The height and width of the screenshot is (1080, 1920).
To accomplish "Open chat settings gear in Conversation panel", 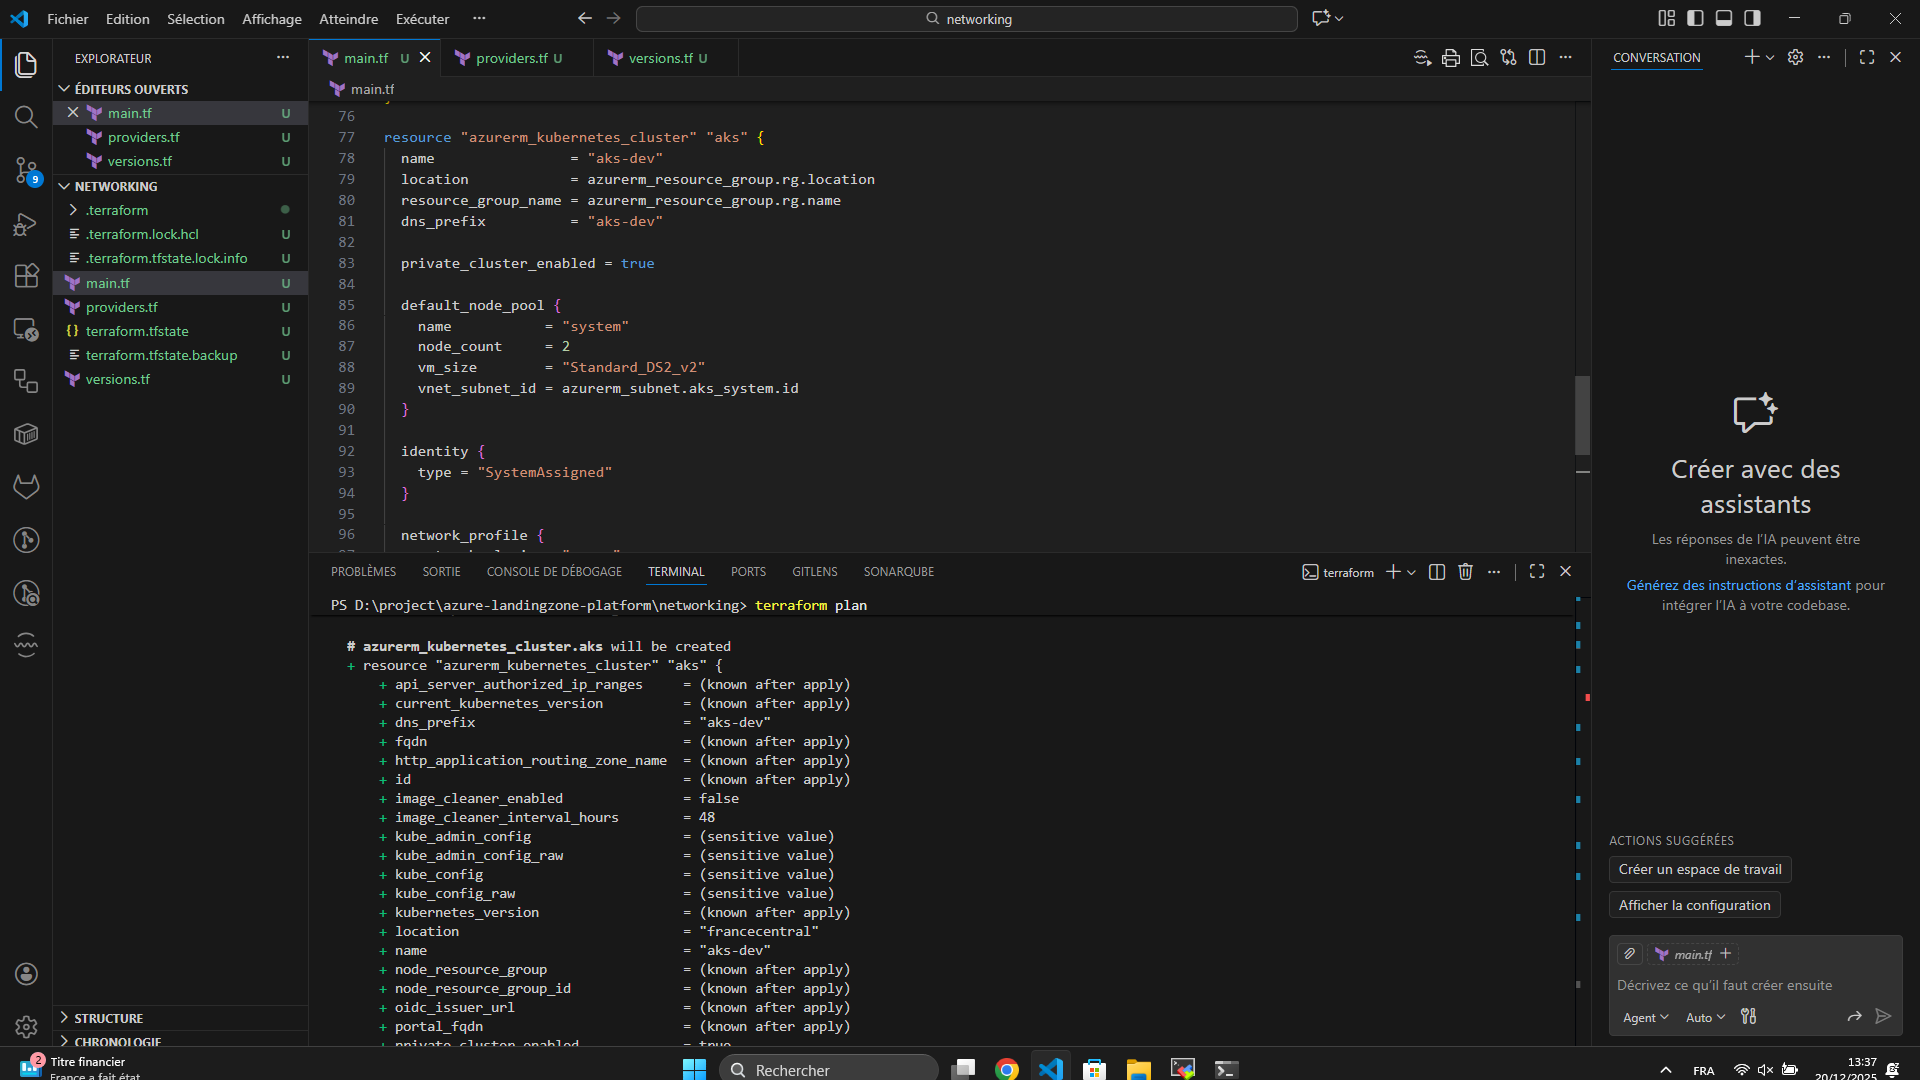I will coord(1795,58).
